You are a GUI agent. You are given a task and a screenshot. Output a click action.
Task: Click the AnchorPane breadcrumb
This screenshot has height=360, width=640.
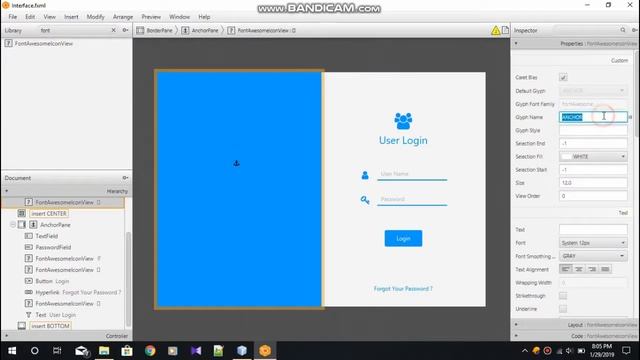coord(200,31)
